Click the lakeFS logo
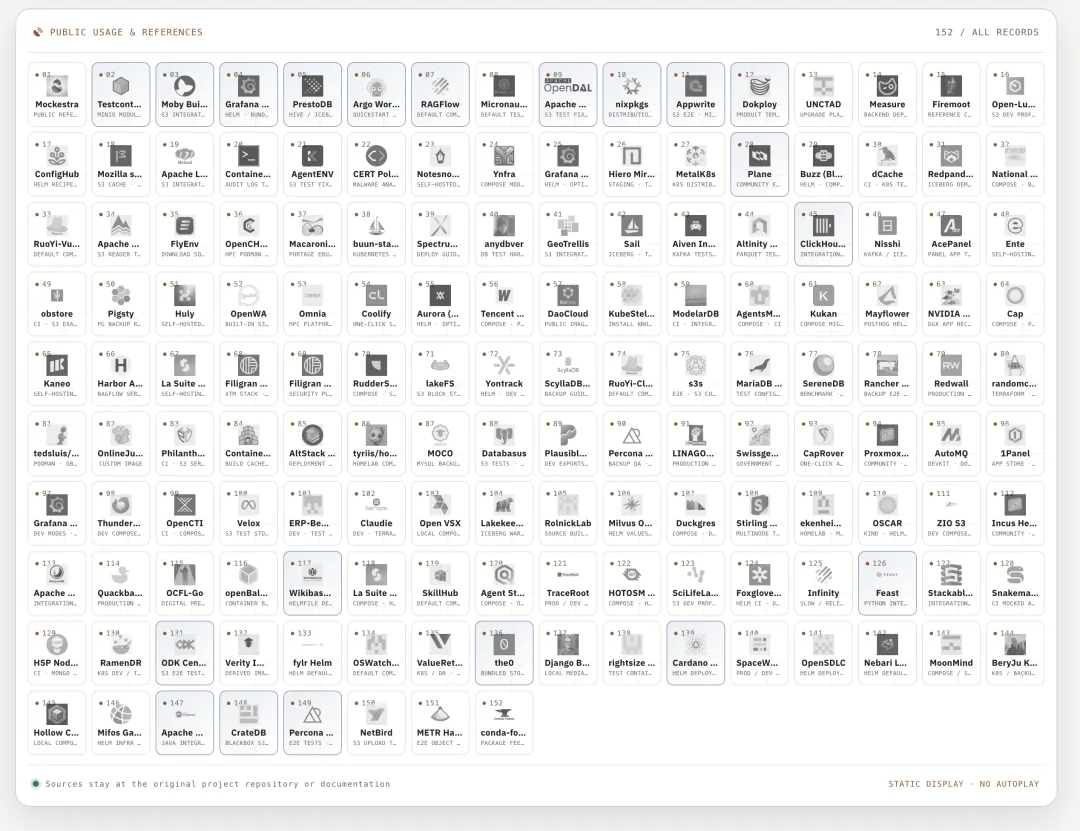1080x831 pixels. tap(440, 365)
